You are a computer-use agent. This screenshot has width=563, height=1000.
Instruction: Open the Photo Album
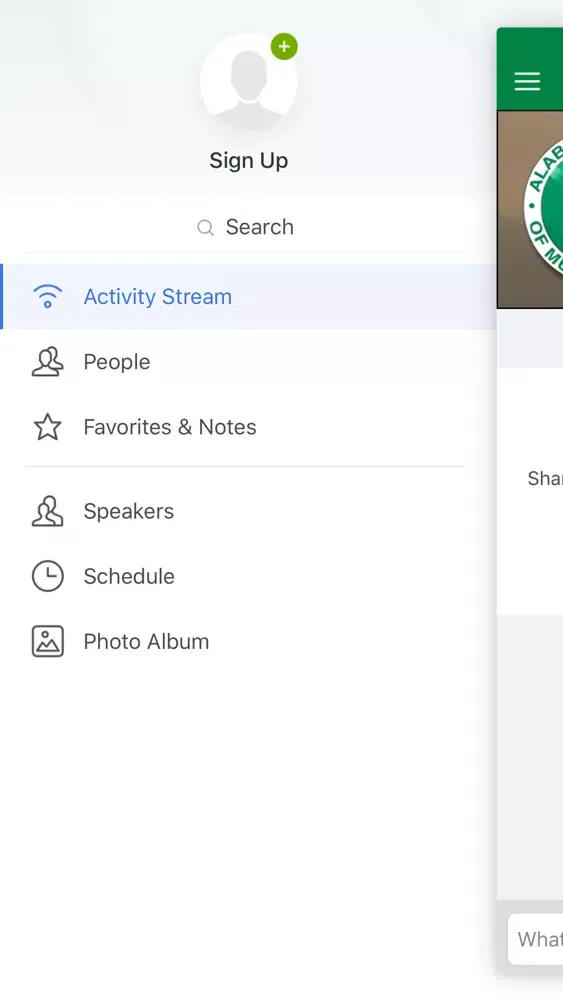[248, 641]
